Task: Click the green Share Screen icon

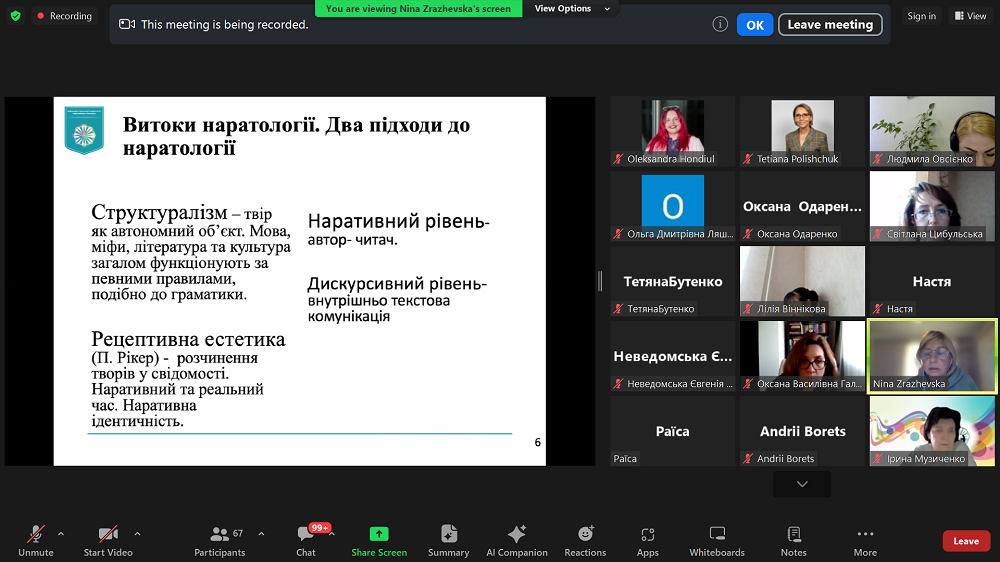Action: [379, 534]
